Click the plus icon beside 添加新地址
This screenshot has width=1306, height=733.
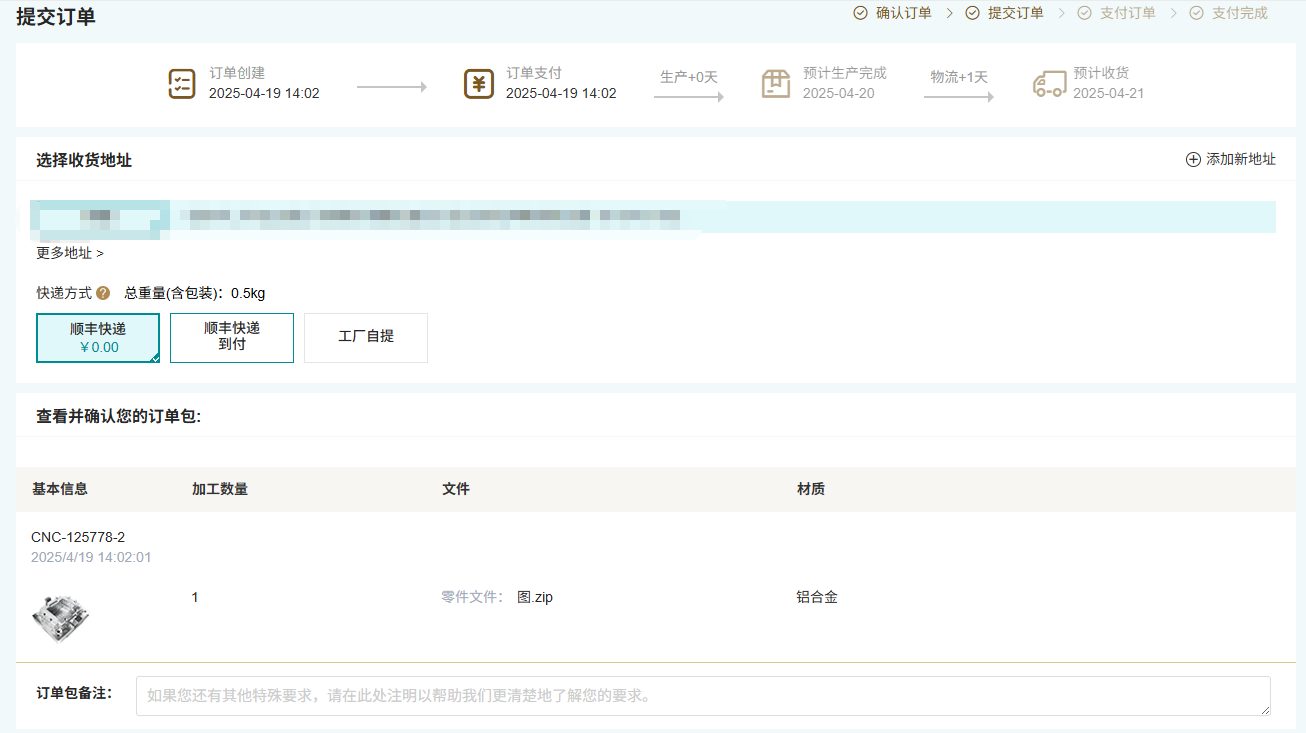pos(1193,160)
